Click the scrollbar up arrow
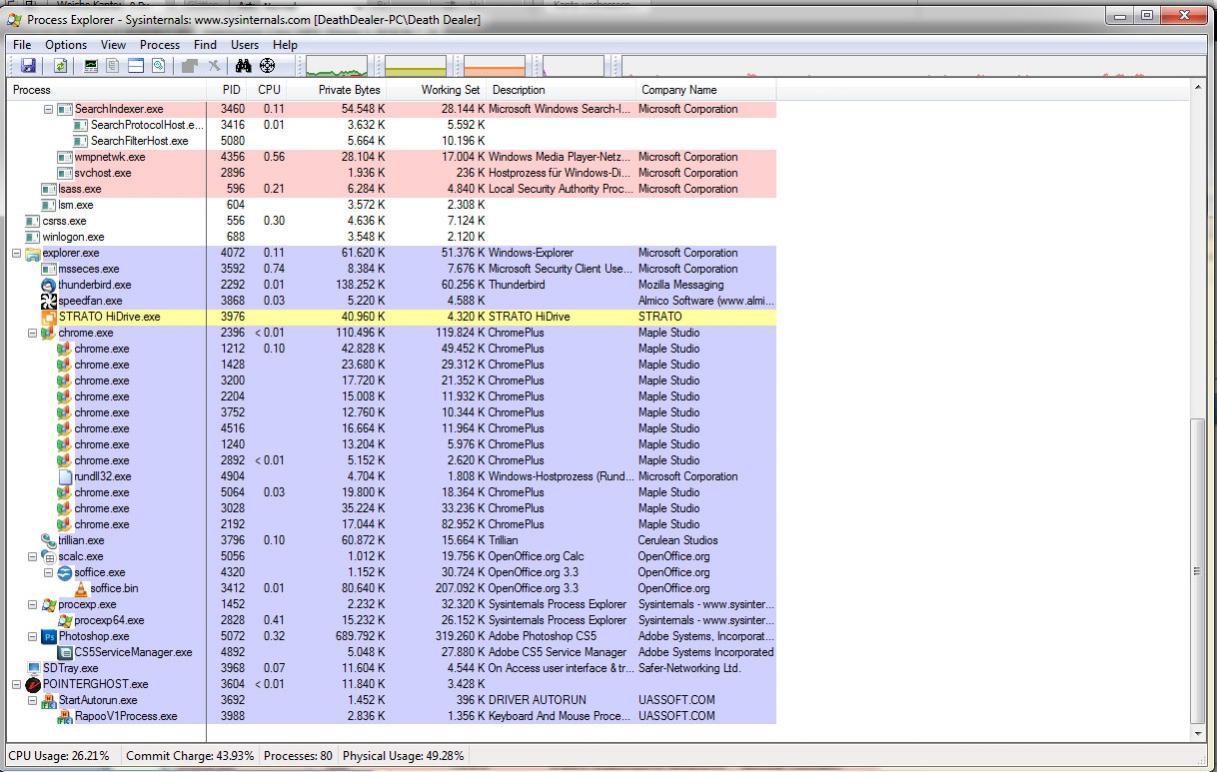Viewport: 1217px width, 772px height. point(1200,89)
